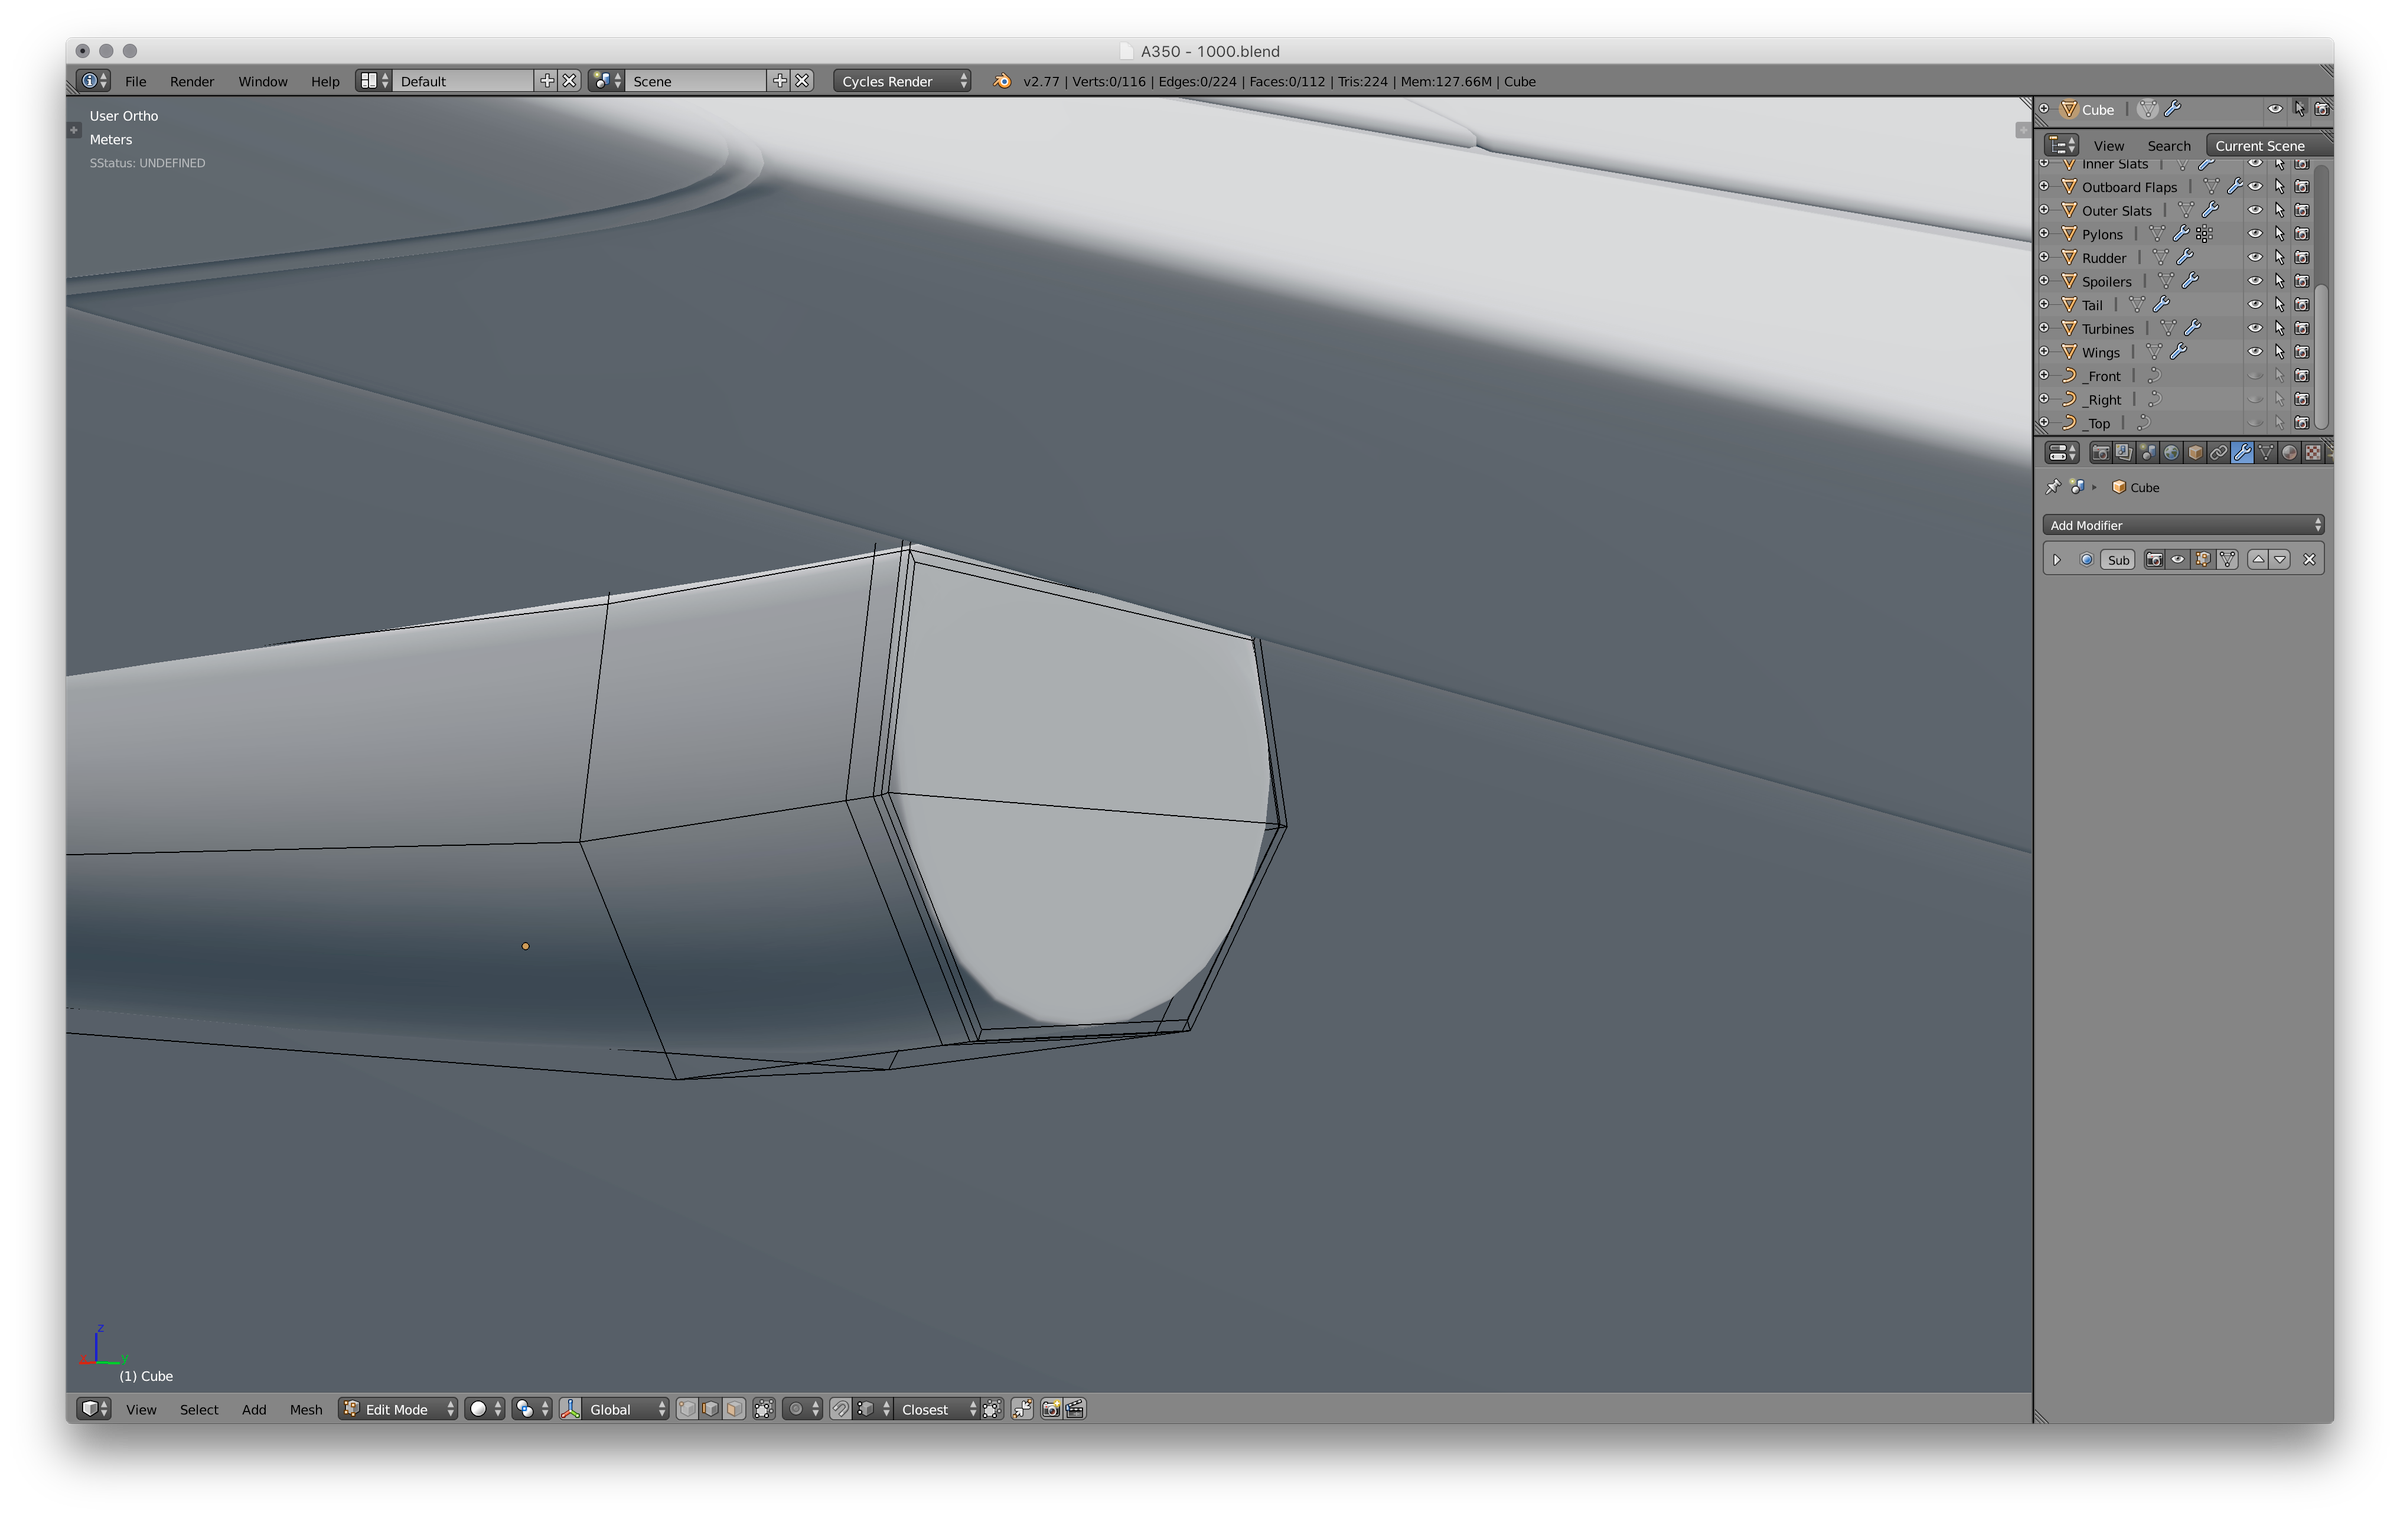The width and height of the screenshot is (2400, 1518).
Task: Click the snap magnet icon
Action: (841, 1409)
